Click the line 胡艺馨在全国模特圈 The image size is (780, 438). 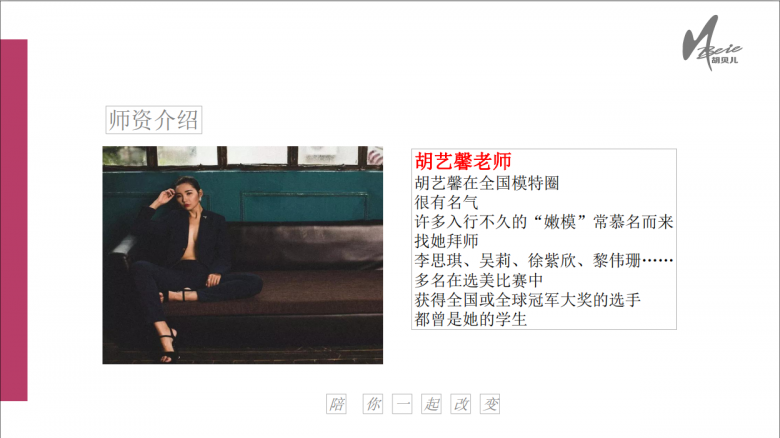(487, 183)
